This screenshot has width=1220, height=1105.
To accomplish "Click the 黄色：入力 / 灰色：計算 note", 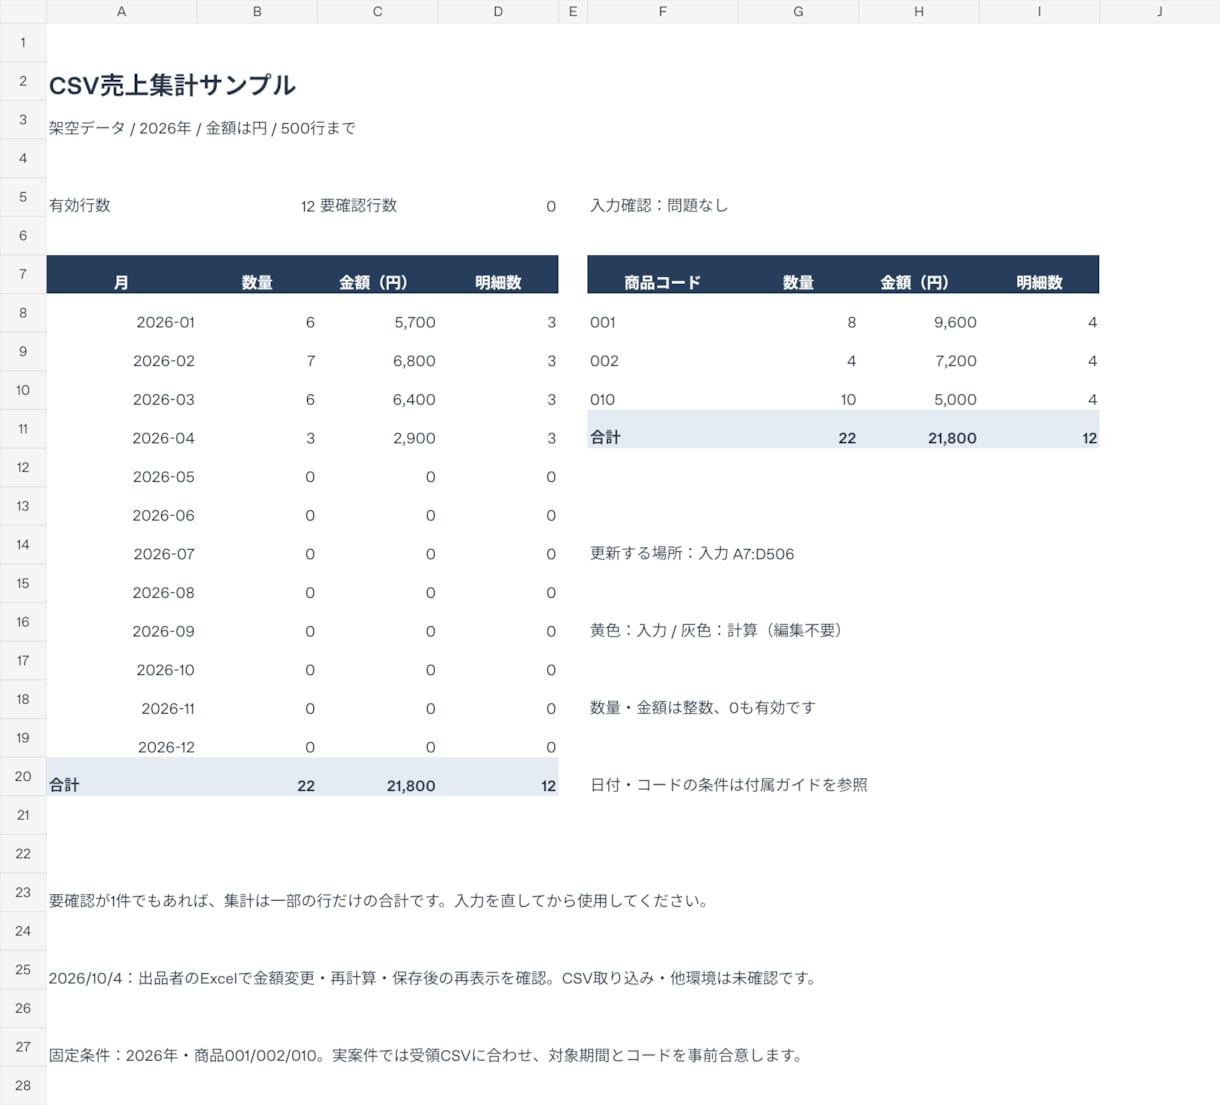I will (720, 630).
